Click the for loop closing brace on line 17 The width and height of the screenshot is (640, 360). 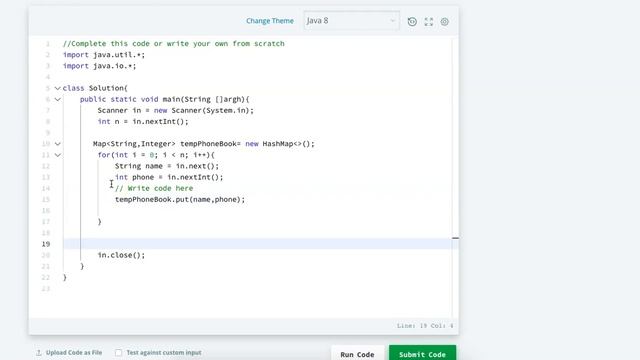pyautogui.click(x=99, y=222)
